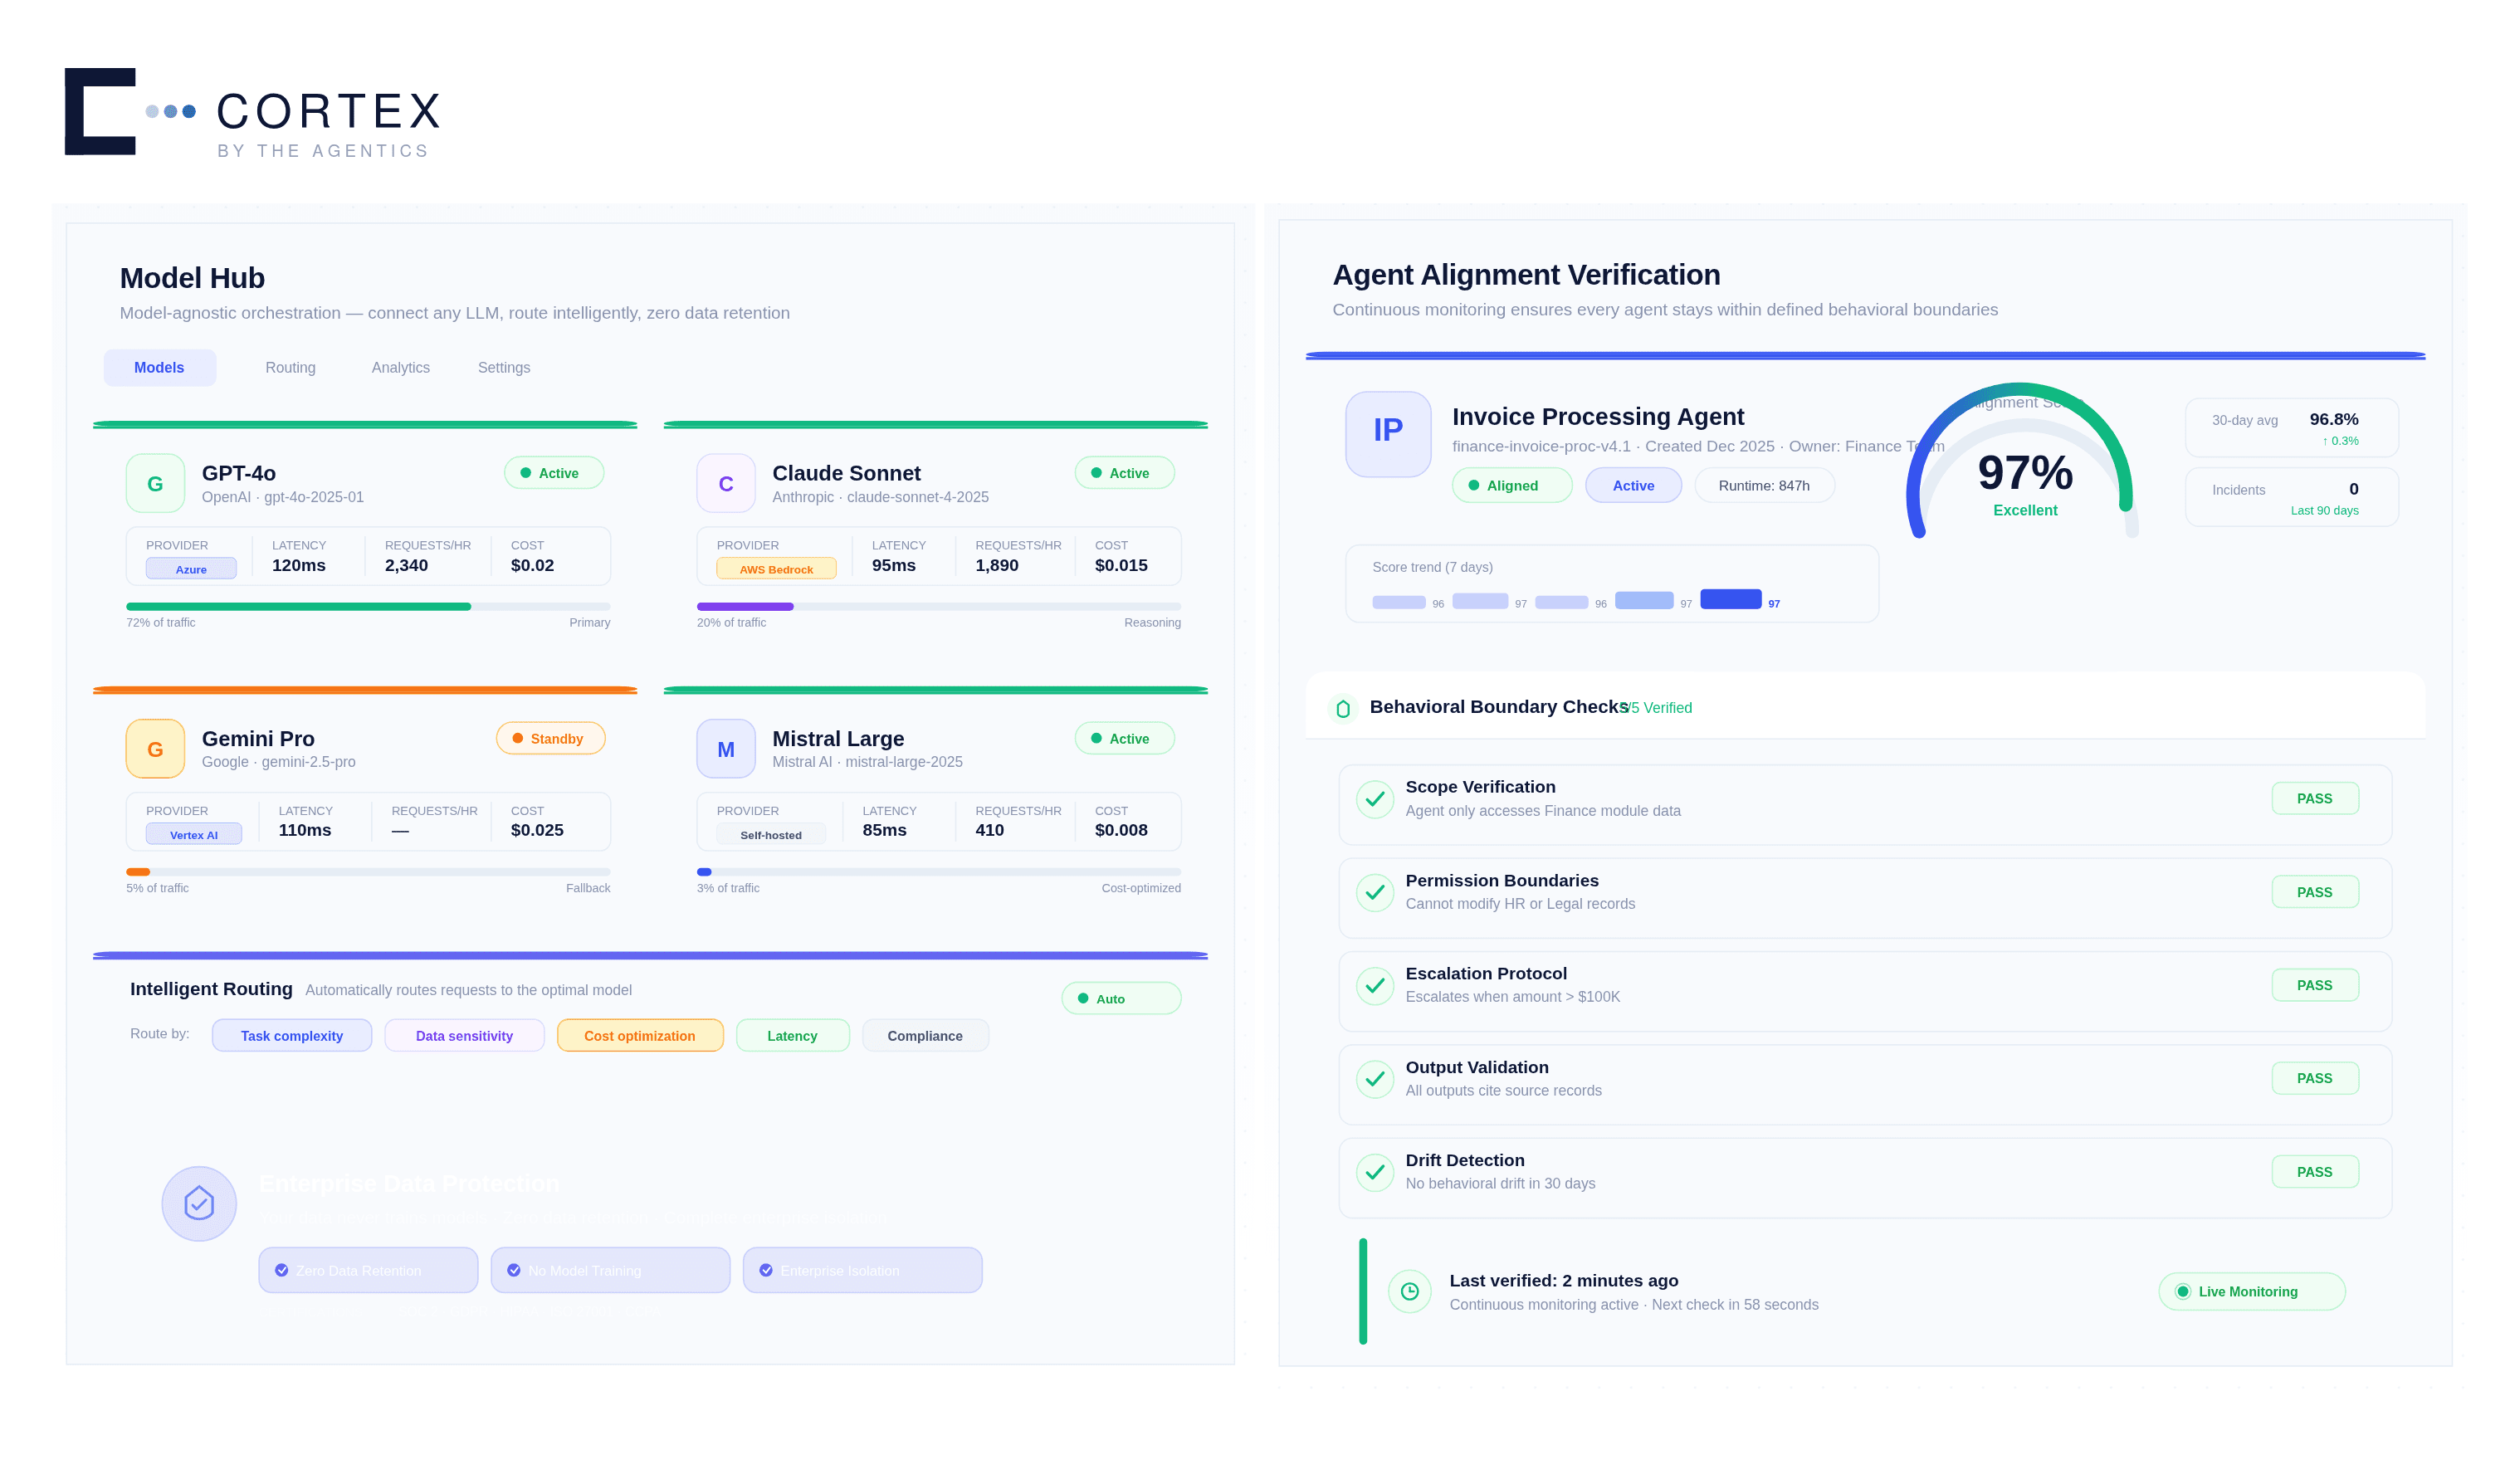Toggle Live Monitoring indicator
This screenshot has height=1484, width=2510.
(x=2250, y=1291)
